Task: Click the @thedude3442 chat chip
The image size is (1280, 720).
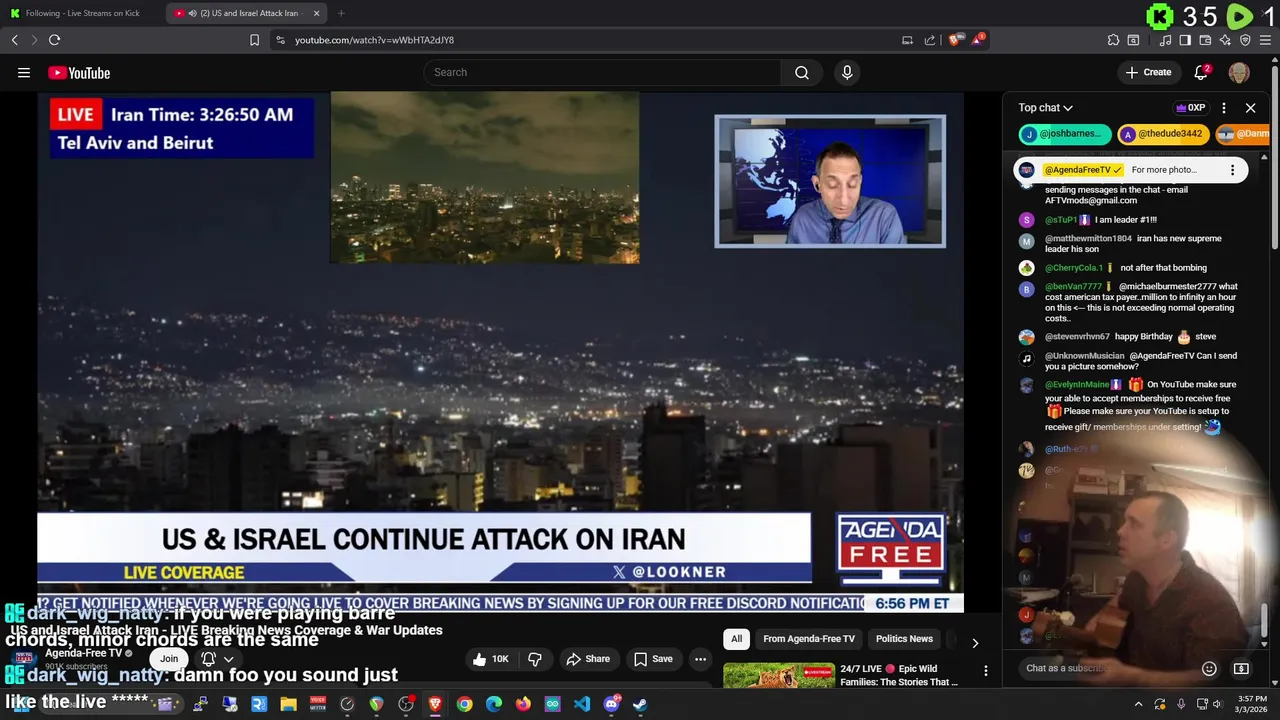Action: point(1163,134)
